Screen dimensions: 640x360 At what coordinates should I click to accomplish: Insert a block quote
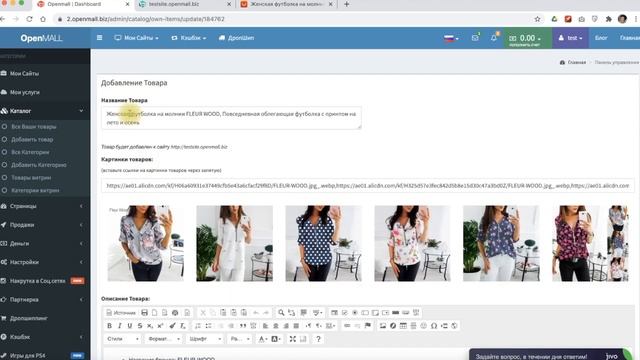click(243, 326)
